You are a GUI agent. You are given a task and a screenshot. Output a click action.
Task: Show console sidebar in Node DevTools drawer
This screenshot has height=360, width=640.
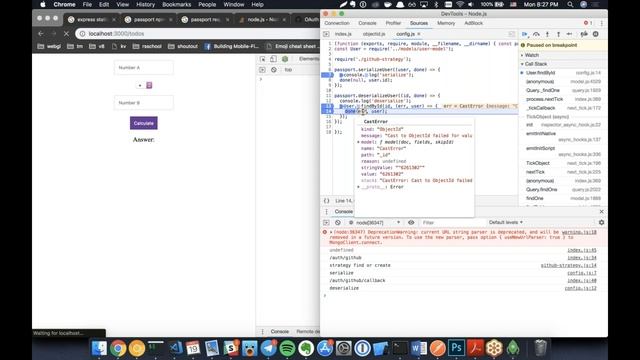point(326,222)
